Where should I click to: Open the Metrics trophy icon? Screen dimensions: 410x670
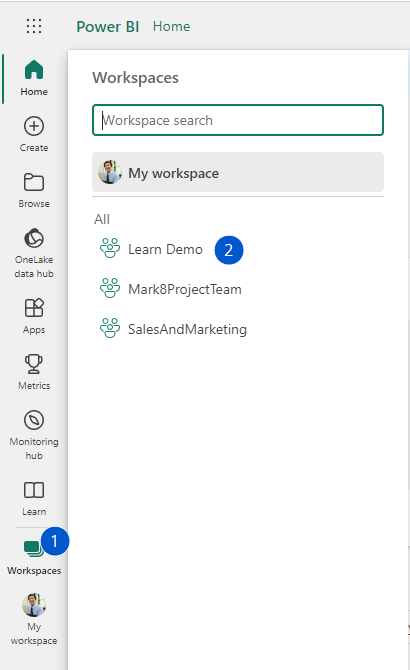(x=34, y=364)
